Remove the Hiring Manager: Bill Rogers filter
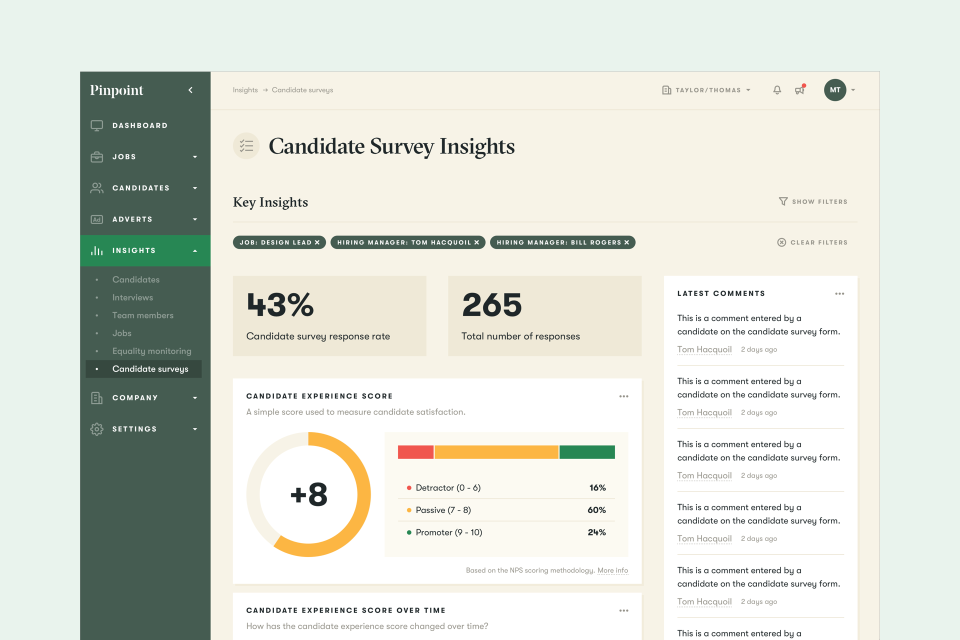Image resolution: width=960 pixels, height=640 pixels. (626, 243)
